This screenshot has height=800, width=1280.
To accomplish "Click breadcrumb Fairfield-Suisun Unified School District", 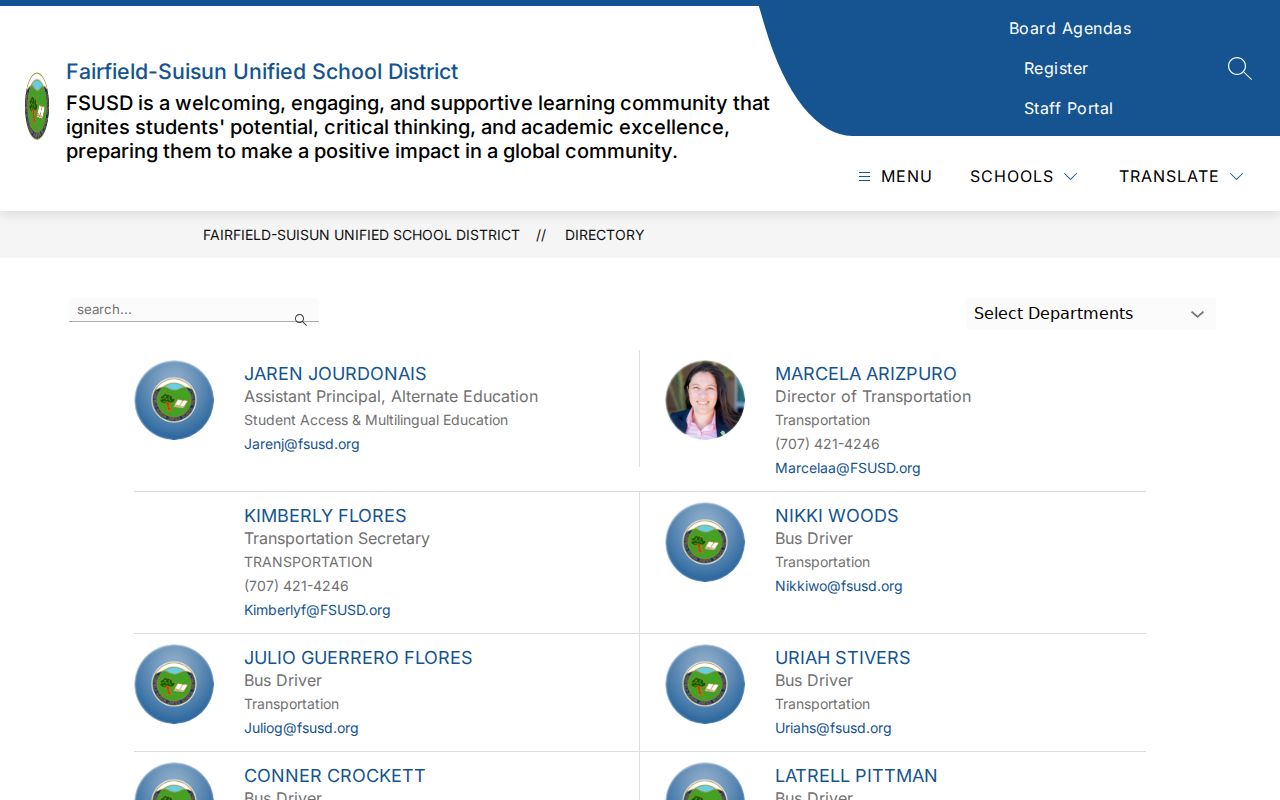I will pos(361,235).
